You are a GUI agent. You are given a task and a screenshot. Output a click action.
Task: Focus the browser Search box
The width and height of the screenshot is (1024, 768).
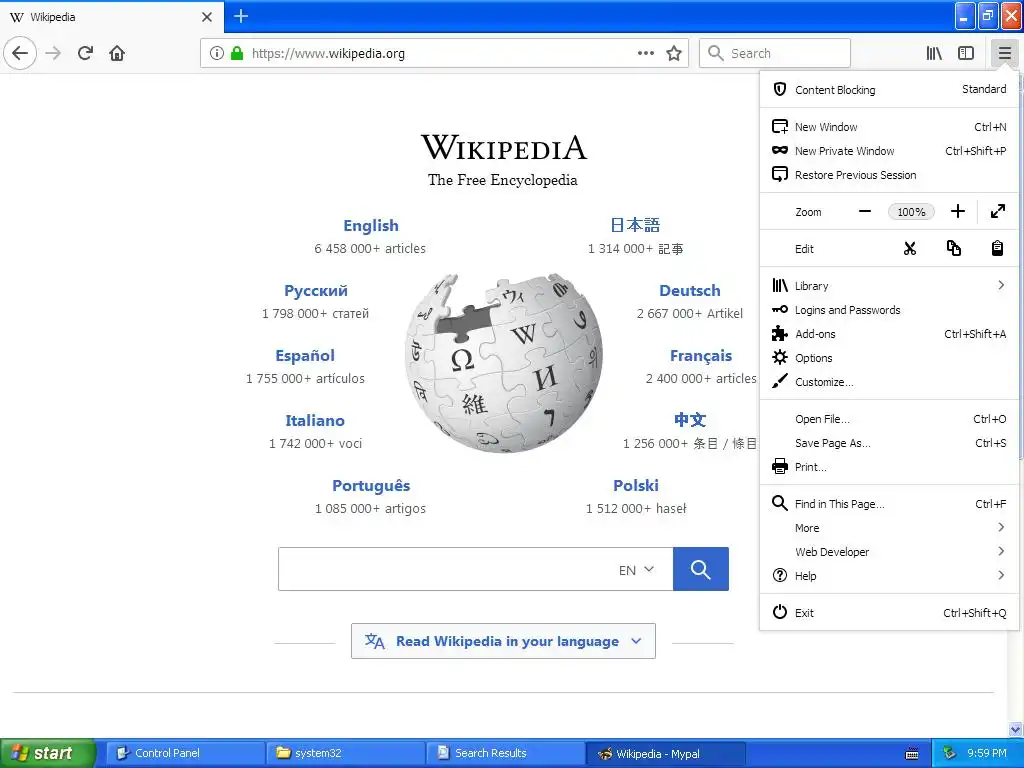point(775,53)
